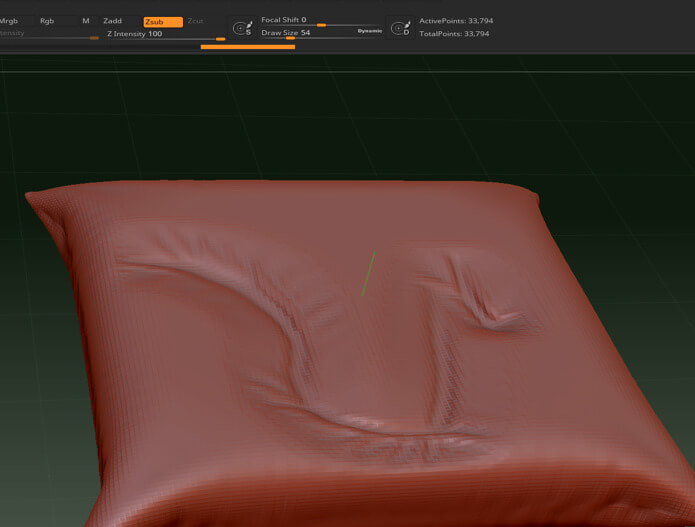Toggle the M material mode button
Viewport: 695px width, 527px height.
point(86,21)
